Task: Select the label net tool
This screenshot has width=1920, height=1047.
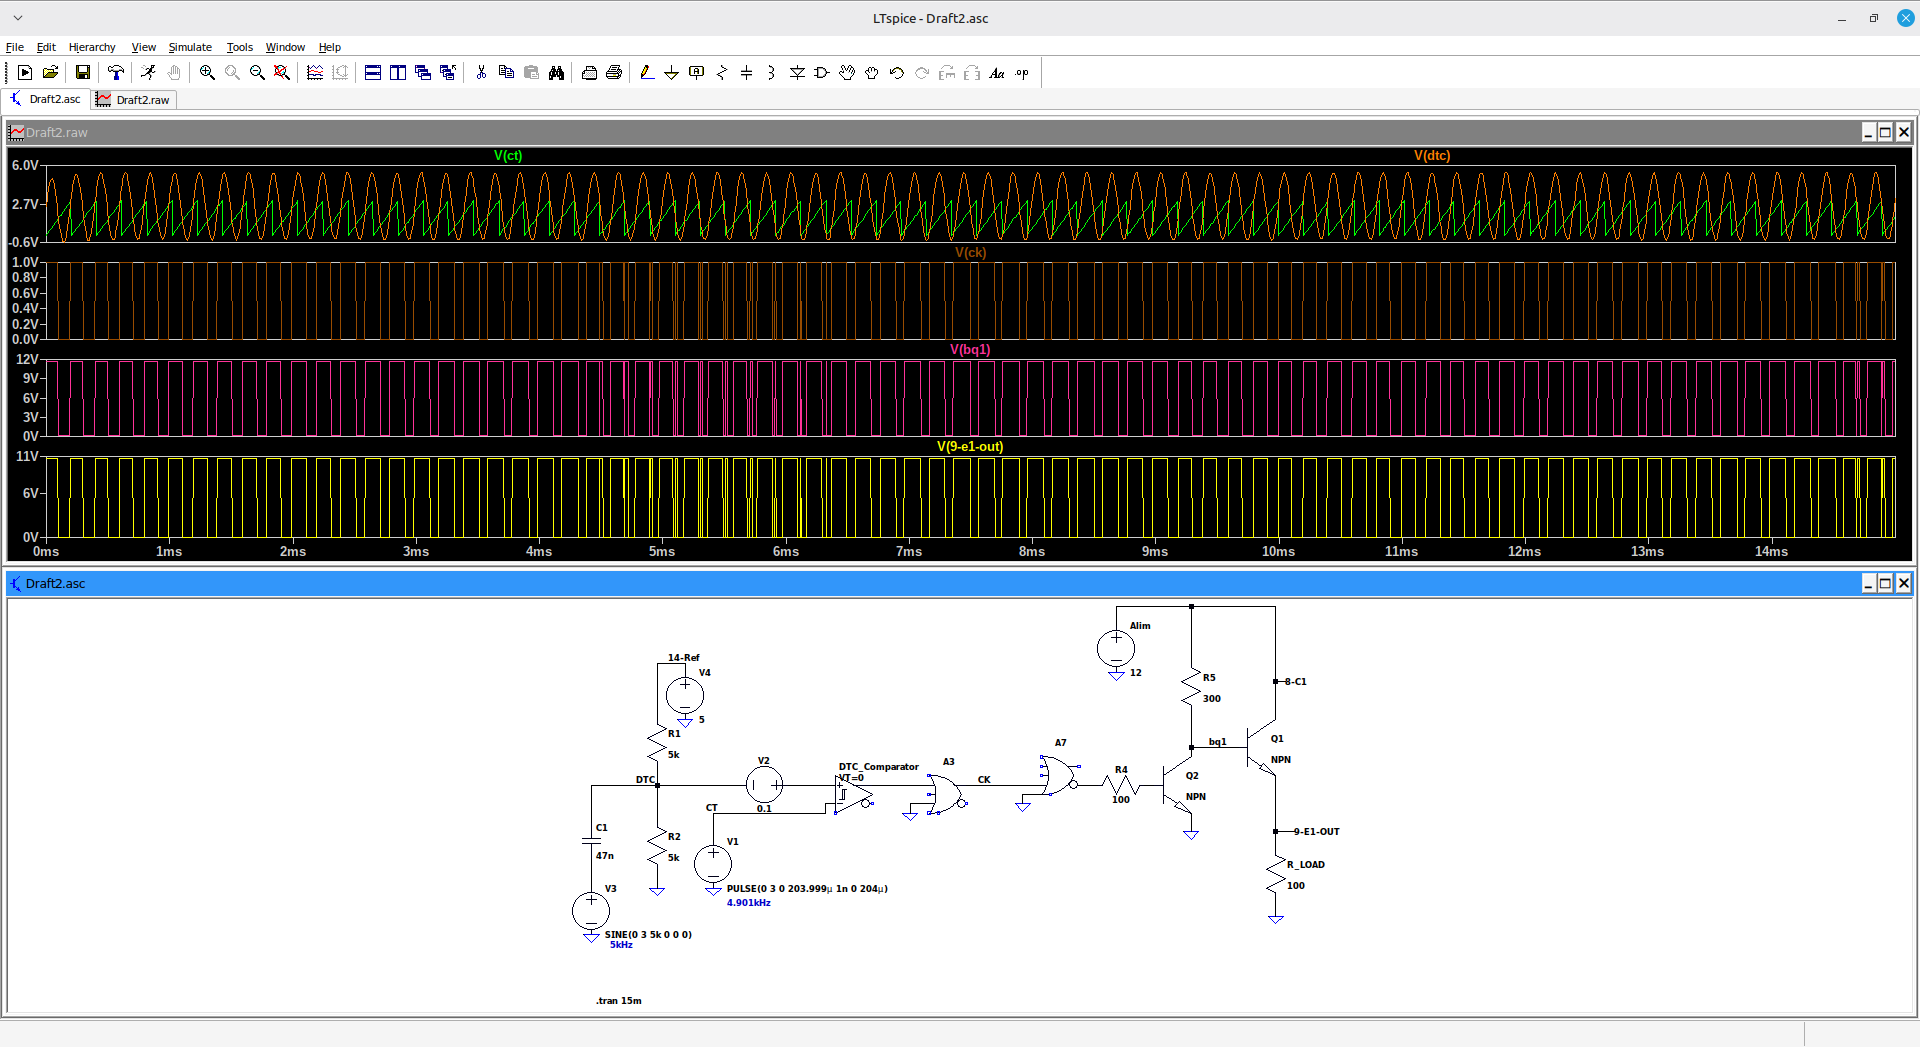Action: pyautogui.click(x=697, y=73)
